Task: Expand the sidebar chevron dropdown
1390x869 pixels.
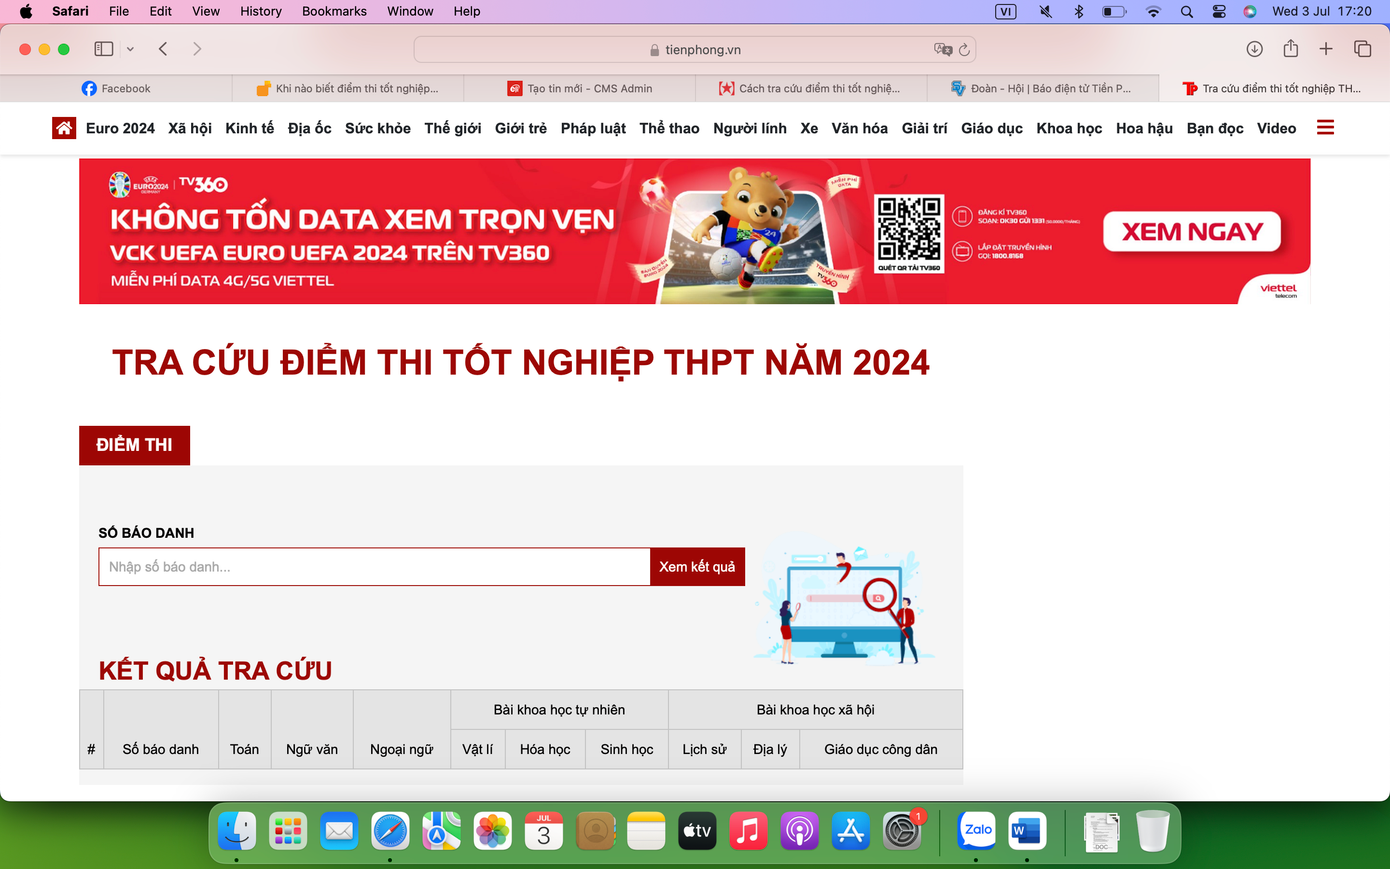Action: [x=130, y=47]
